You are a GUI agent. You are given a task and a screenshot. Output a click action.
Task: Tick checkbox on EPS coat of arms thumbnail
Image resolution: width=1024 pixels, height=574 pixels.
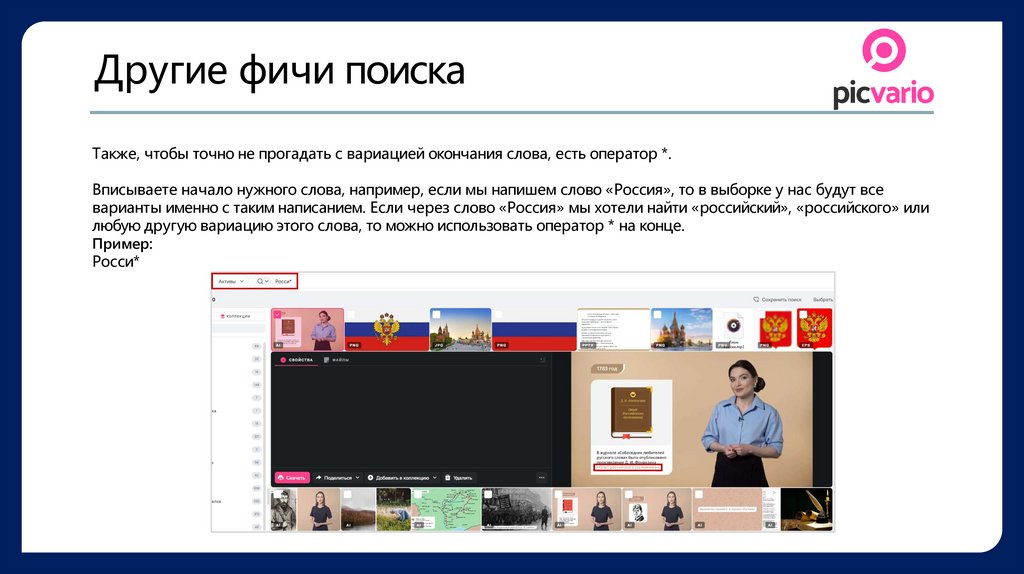803,315
